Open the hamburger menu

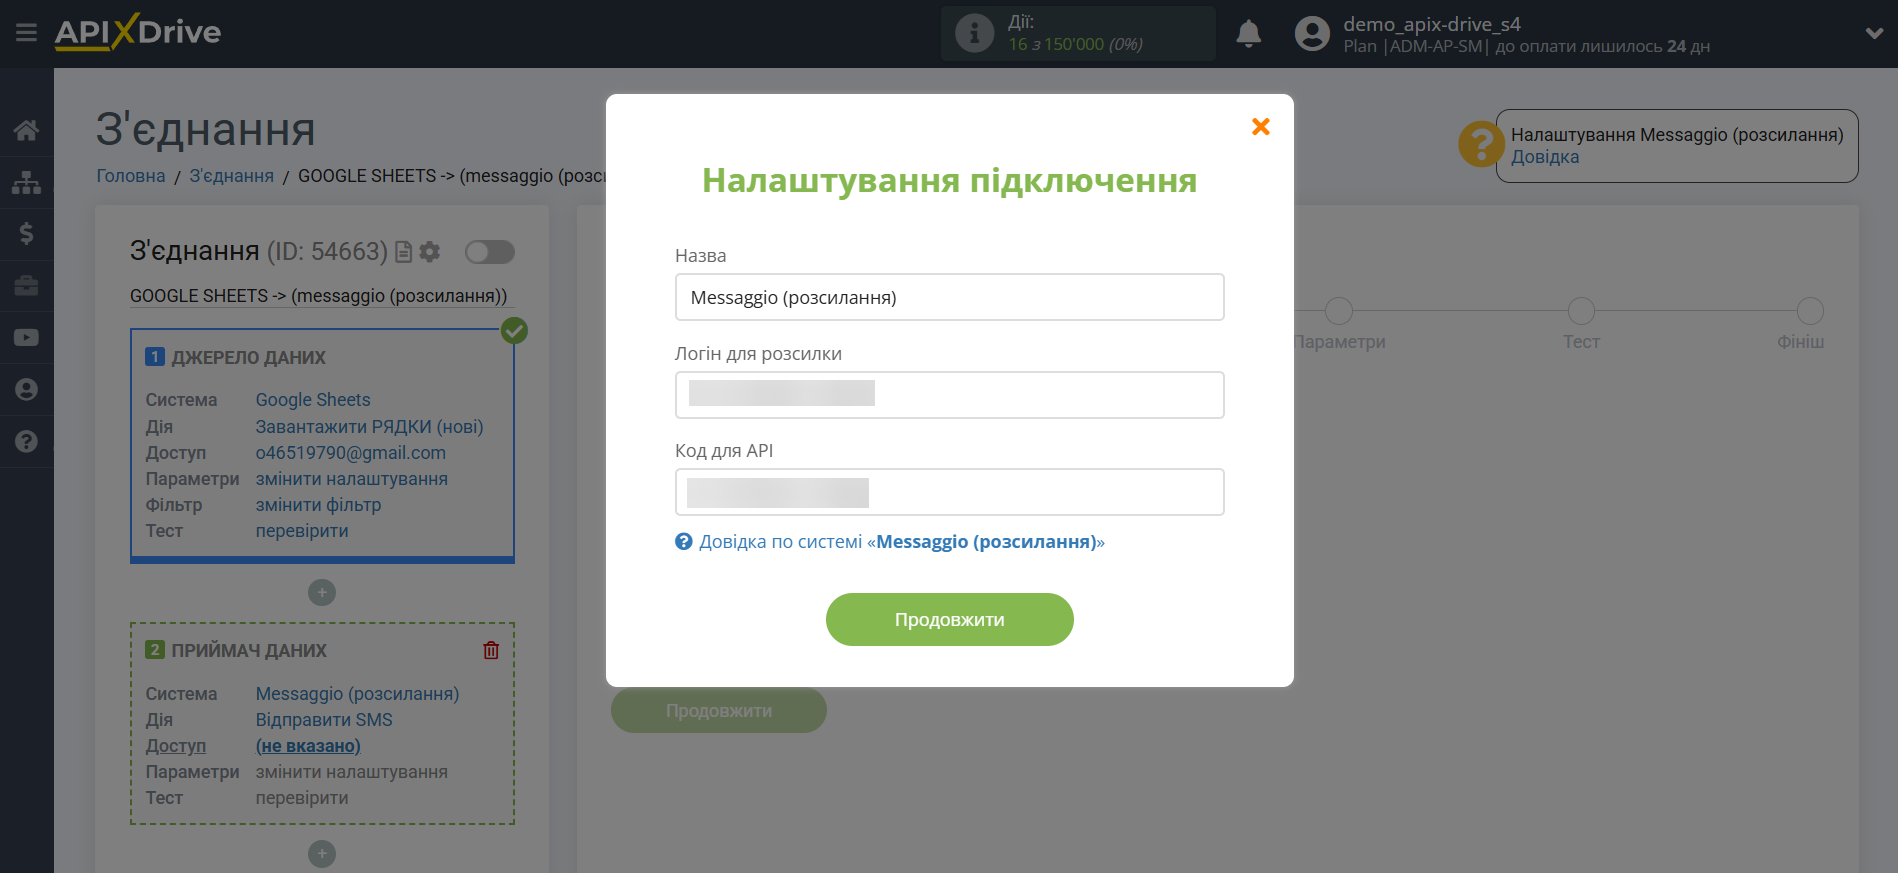click(27, 33)
